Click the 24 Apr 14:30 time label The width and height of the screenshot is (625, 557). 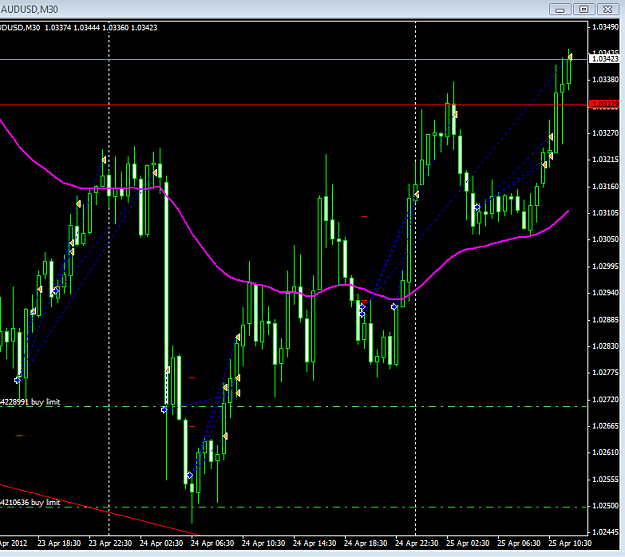click(314, 543)
